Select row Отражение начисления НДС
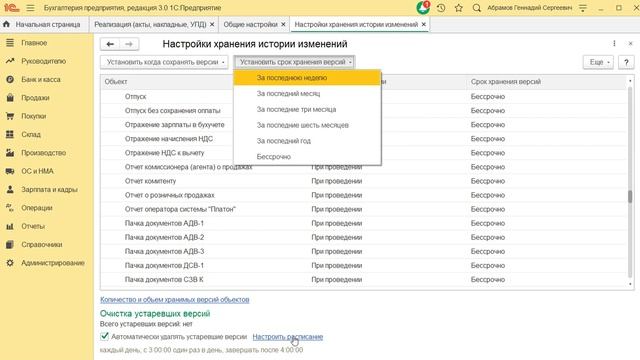 (169, 139)
